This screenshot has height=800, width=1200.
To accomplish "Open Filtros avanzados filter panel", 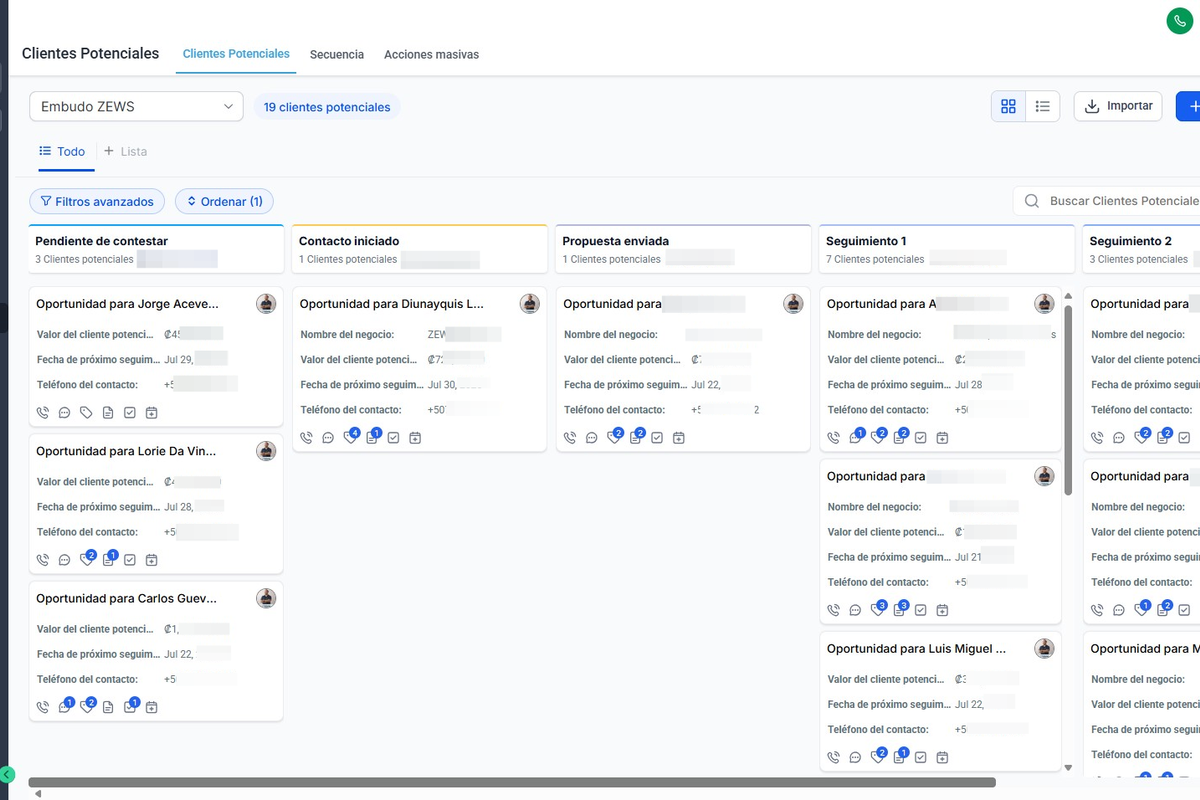I will click(x=97, y=201).
